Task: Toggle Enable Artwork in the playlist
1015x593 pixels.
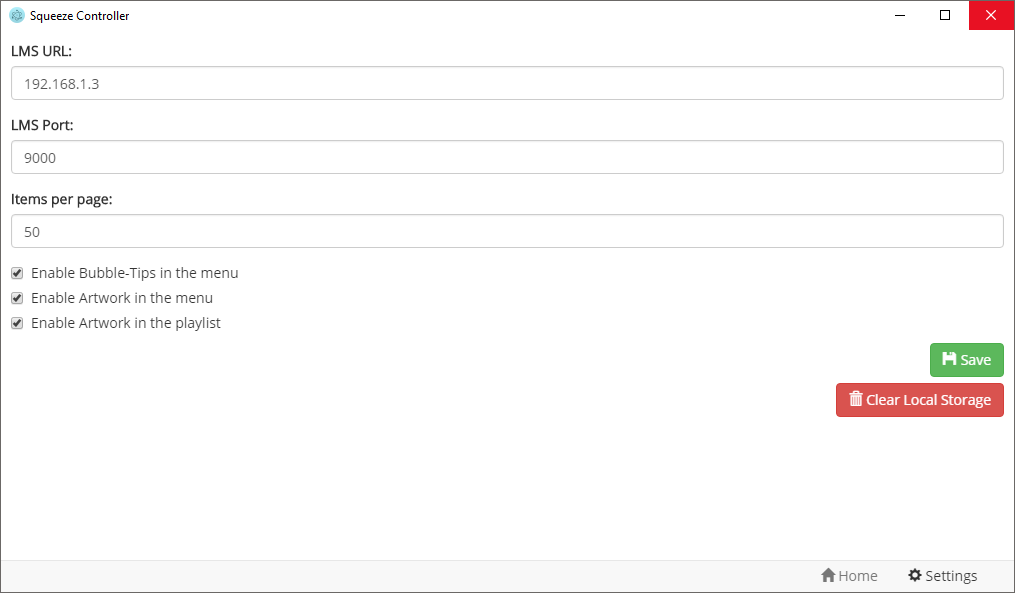Action: pyautogui.click(x=17, y=323)
